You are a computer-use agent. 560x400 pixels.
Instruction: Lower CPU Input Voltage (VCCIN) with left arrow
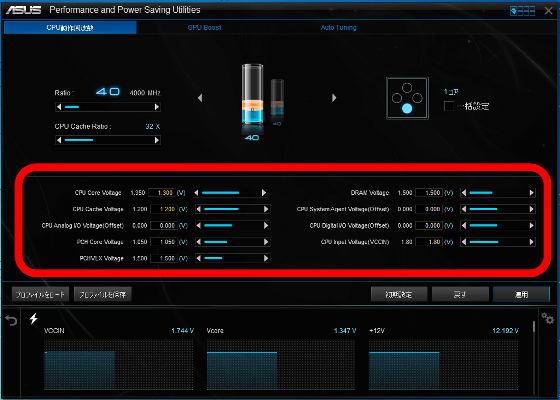[x=464, y=242]
